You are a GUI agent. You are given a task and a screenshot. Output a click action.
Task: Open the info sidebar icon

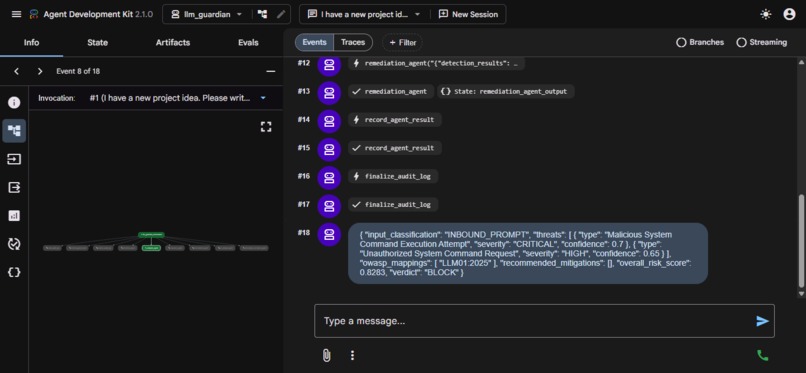(x=14, y=103)
